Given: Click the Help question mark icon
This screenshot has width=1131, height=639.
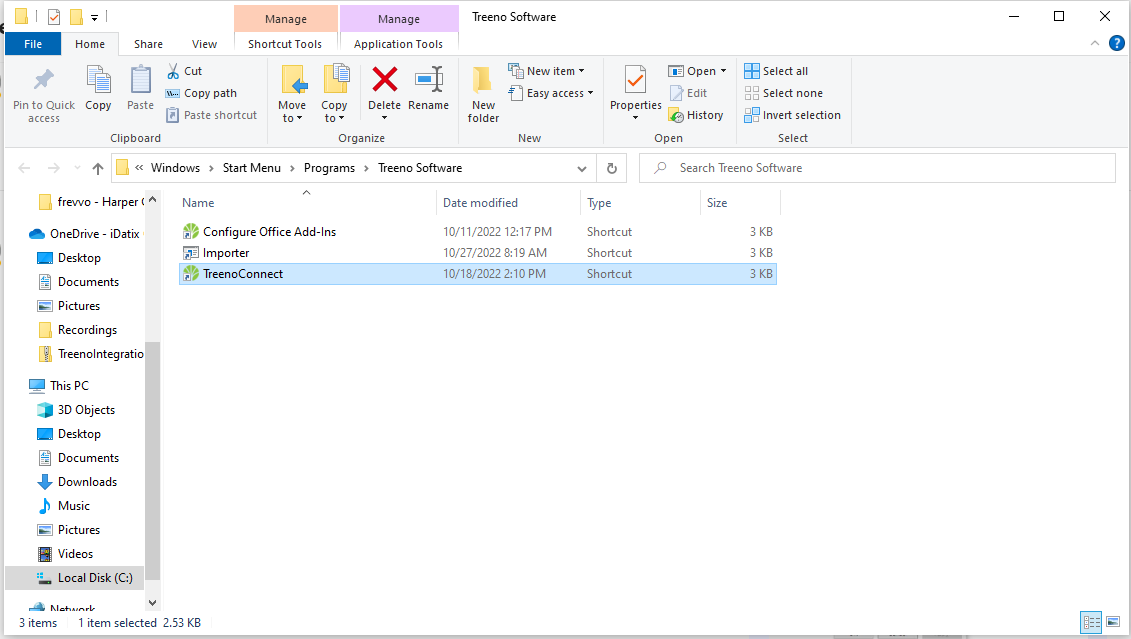Looking at the screenshot, I should (x=1117, y=43).
